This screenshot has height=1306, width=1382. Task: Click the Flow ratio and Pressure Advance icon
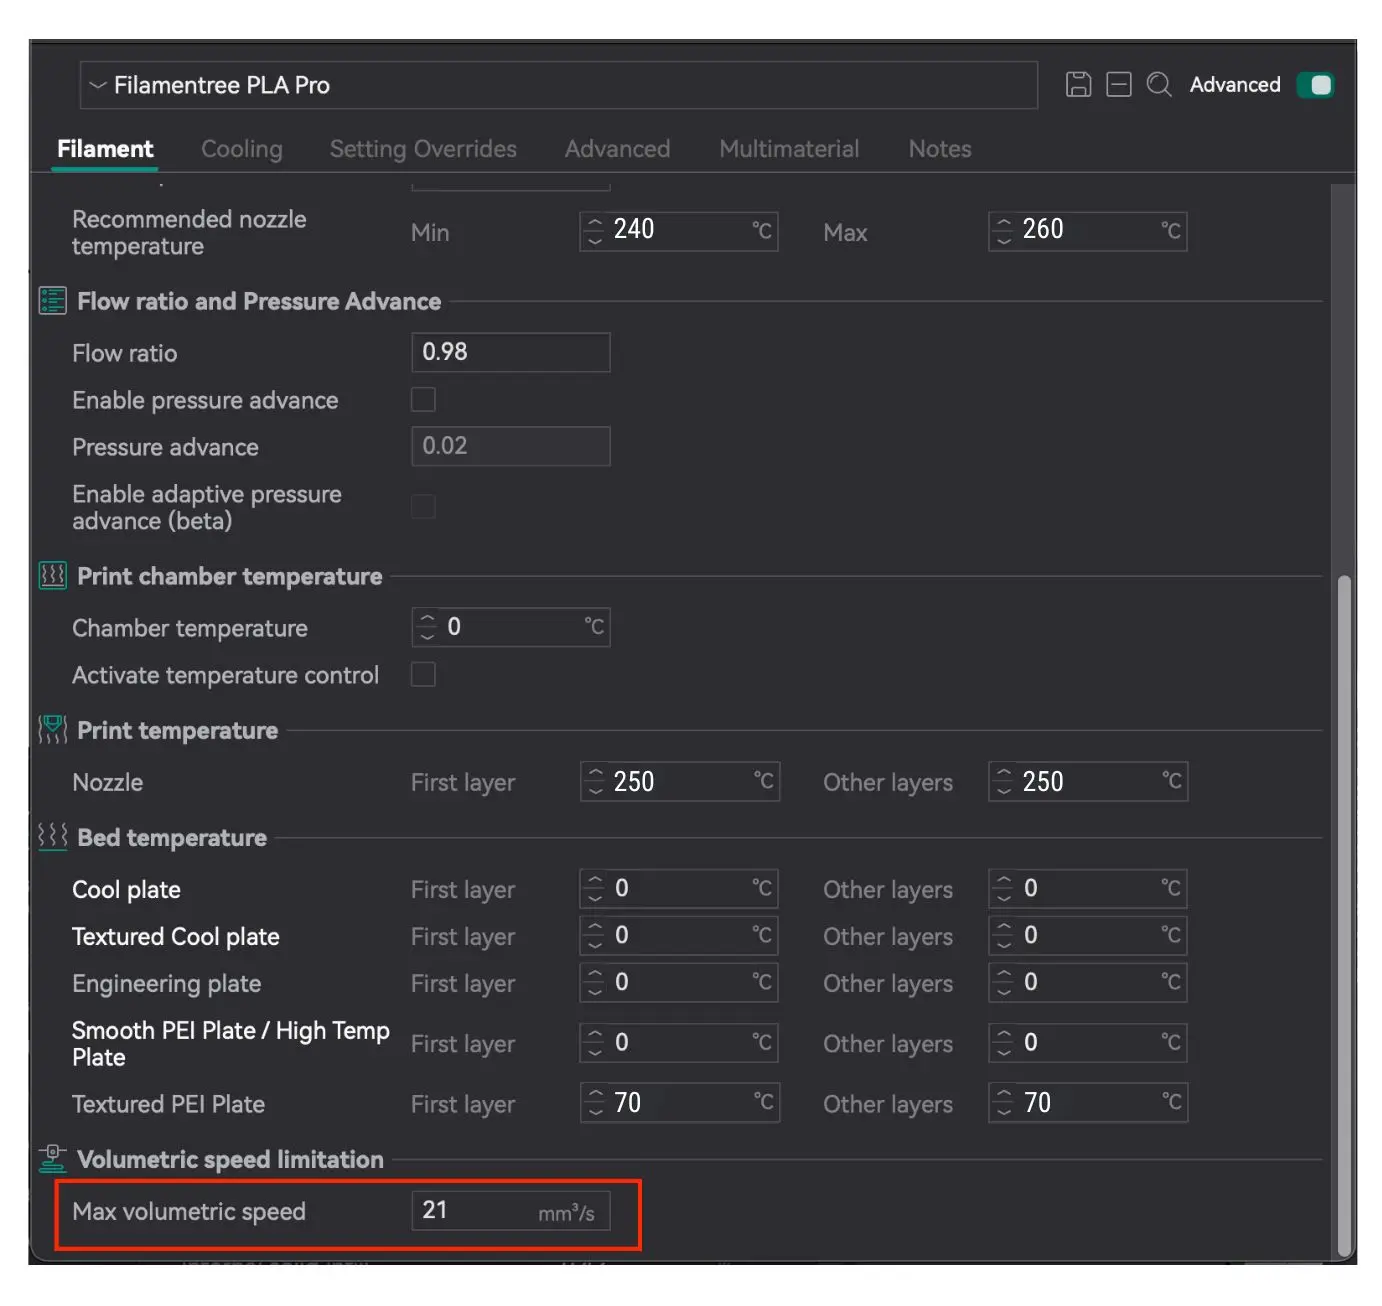pos(52,301)
